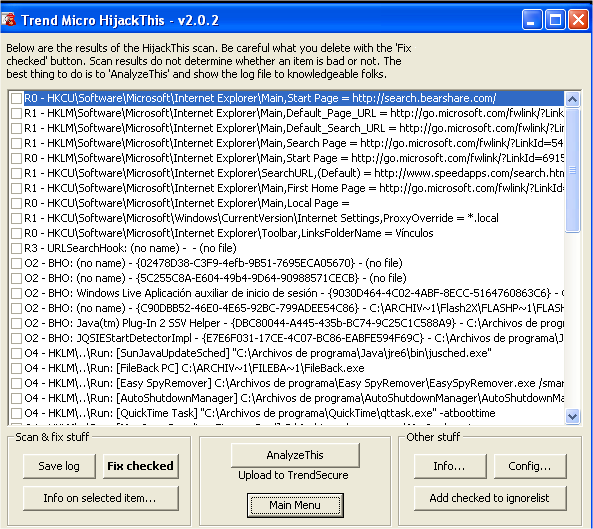Check the search.bearshare.com Start Page entry checkbox
The height and width of the screenshot is (529, 593).
16,98
